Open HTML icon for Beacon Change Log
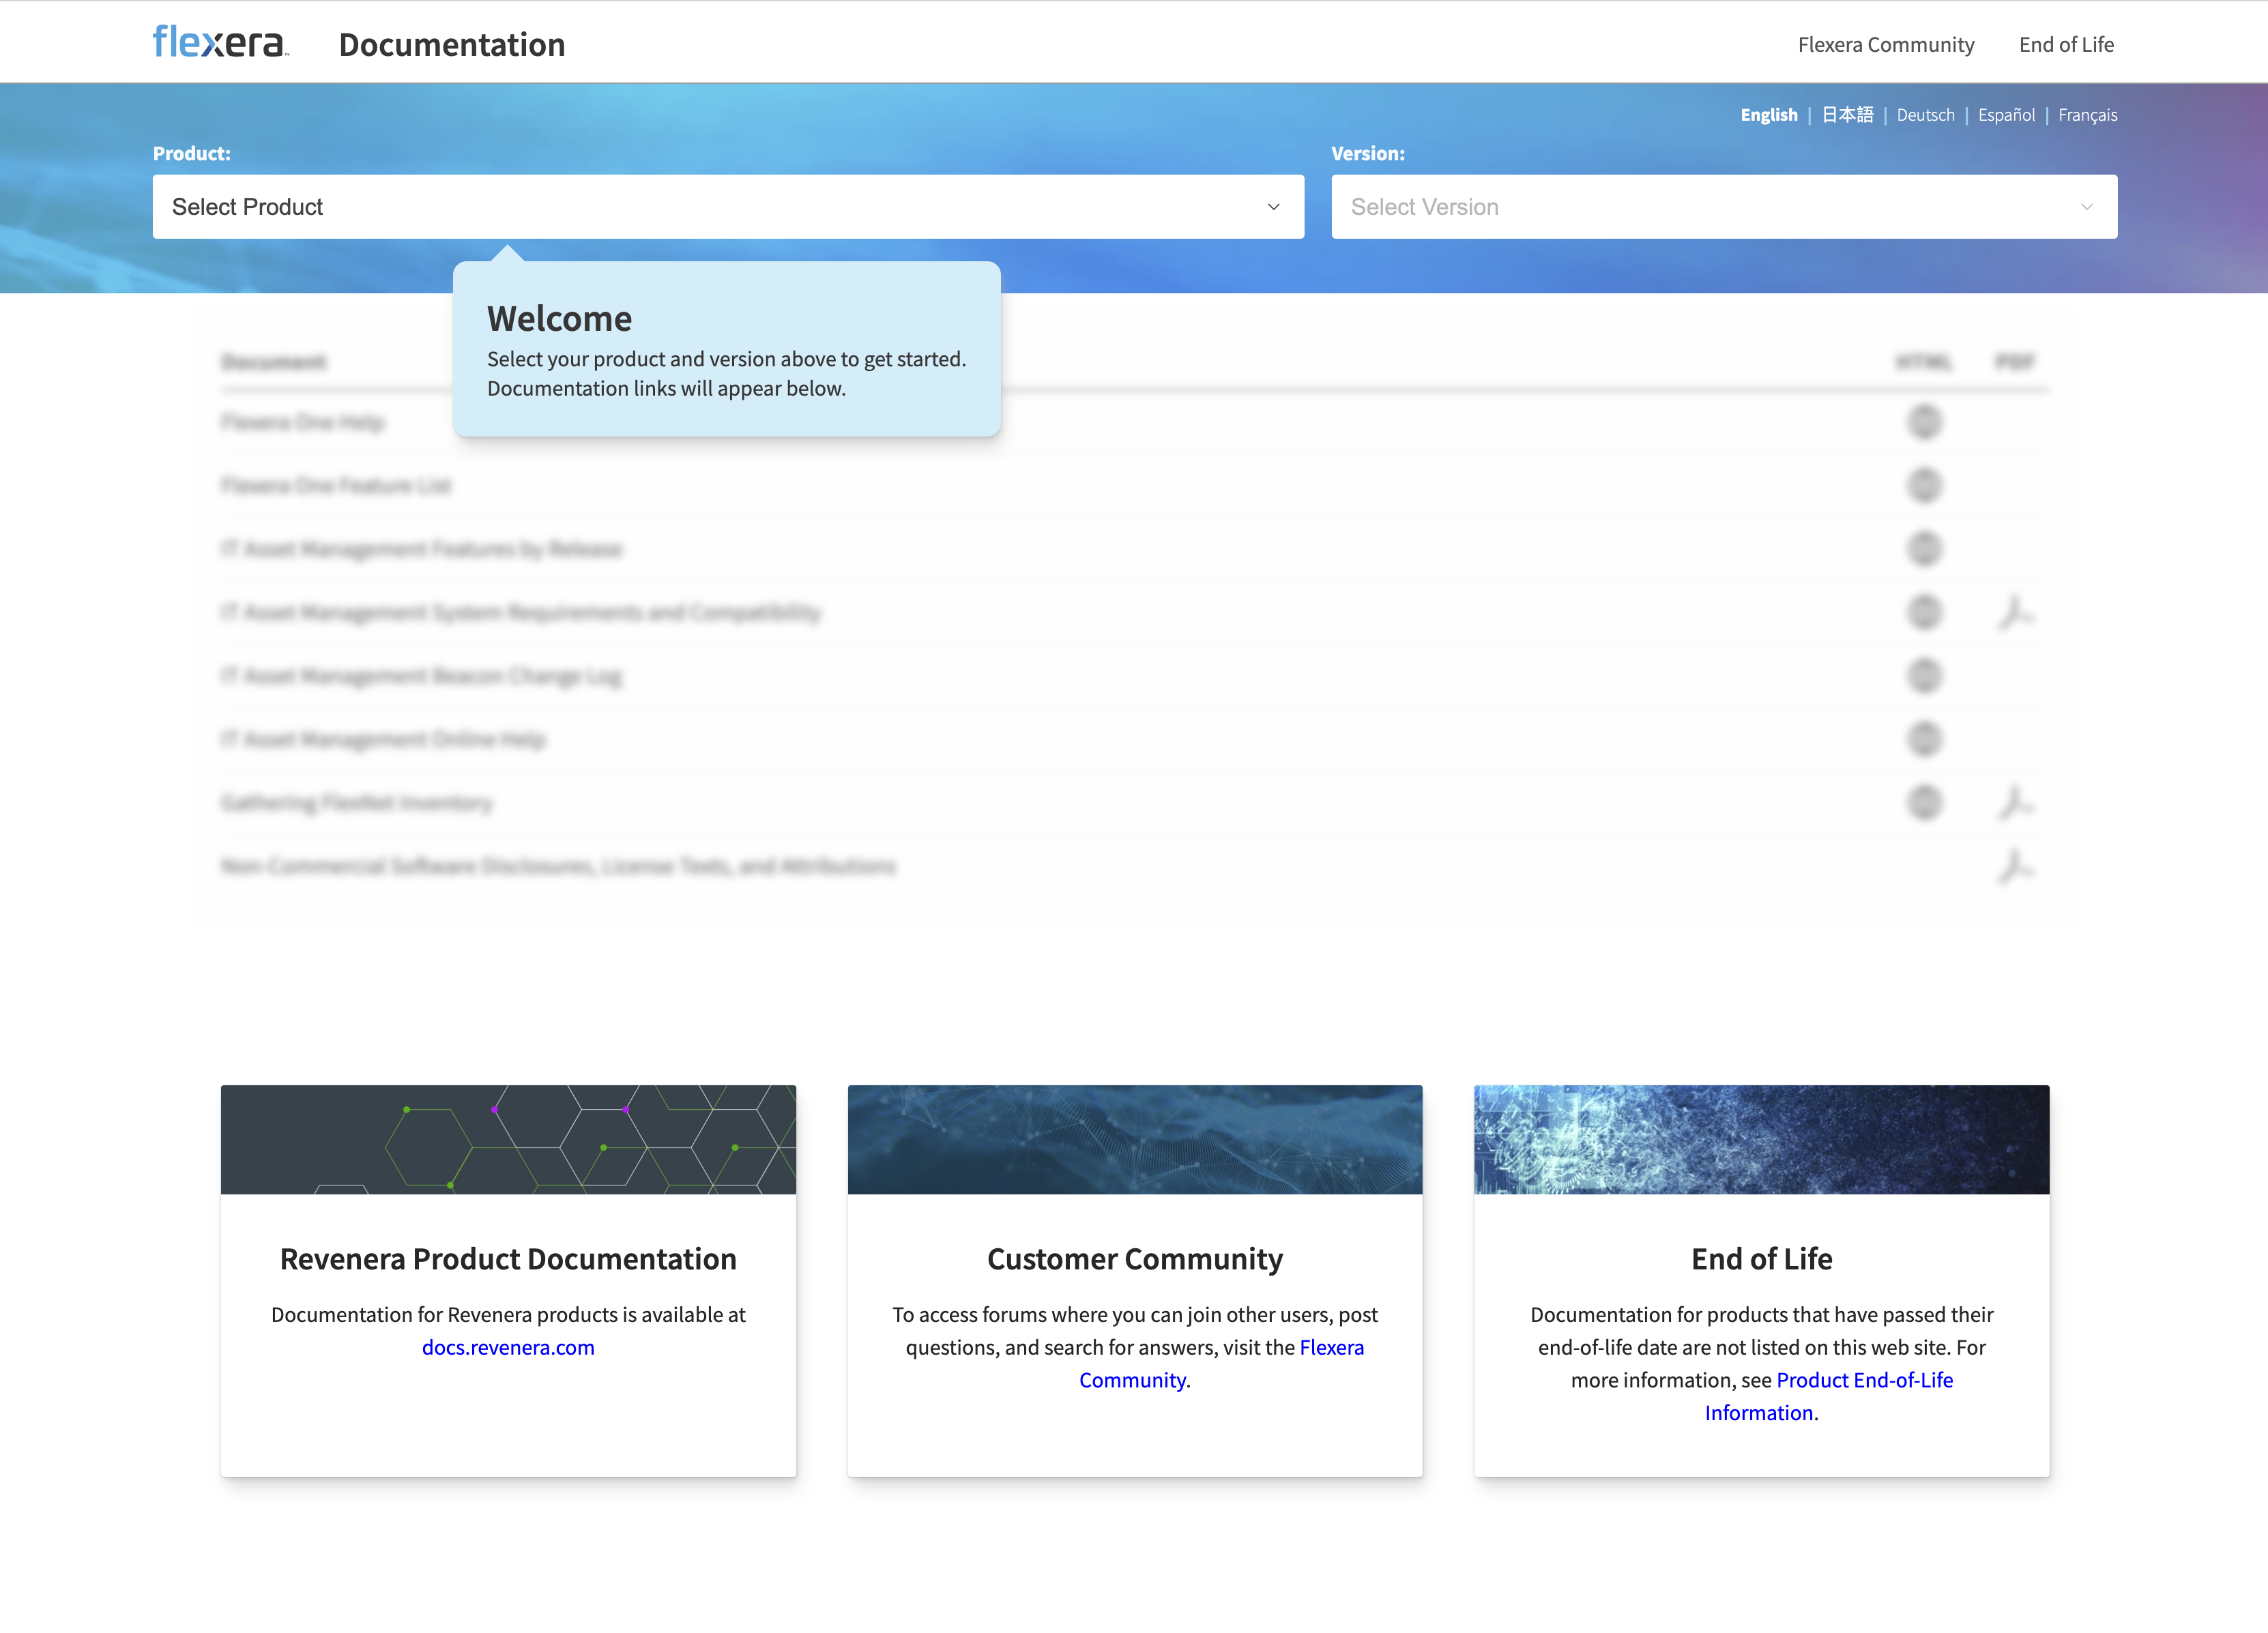The image size is (2268, 1633). (1923, 676)
